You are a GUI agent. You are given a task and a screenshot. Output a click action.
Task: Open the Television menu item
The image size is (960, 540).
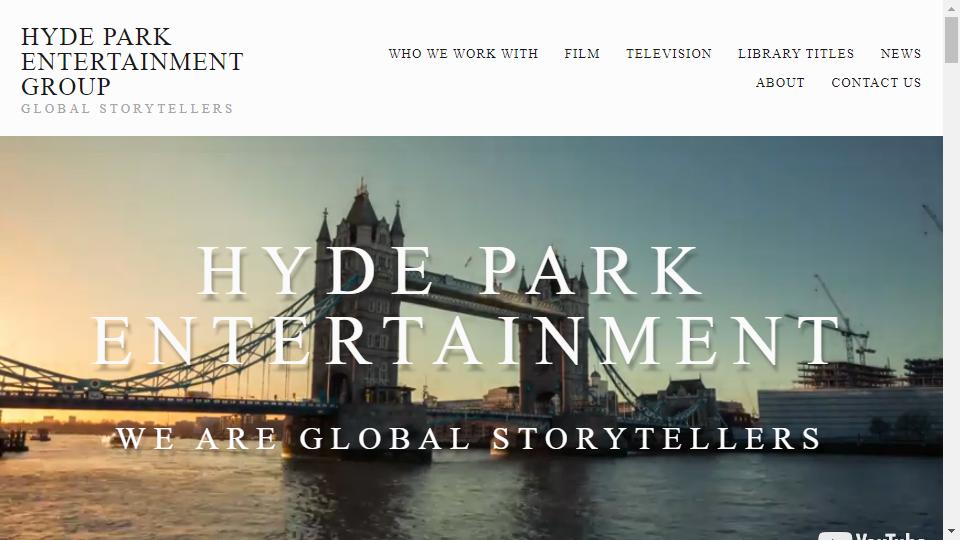pos(669,54)
